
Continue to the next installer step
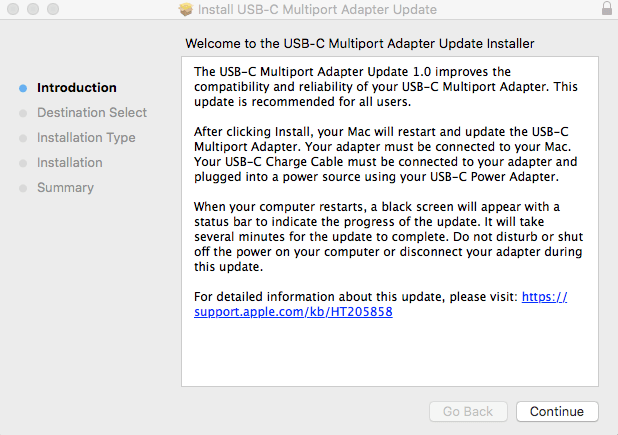[x=557, y=411]
